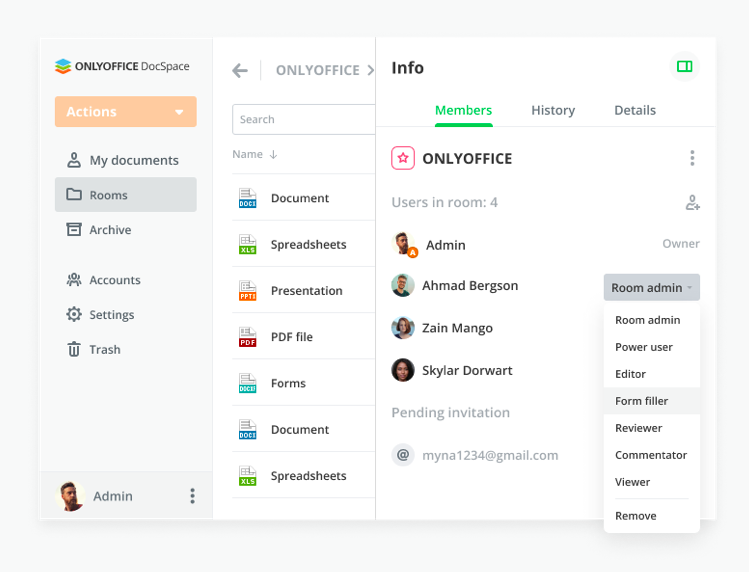
Task: Click the Archive box icon
Action: click(x=74, y=229)
